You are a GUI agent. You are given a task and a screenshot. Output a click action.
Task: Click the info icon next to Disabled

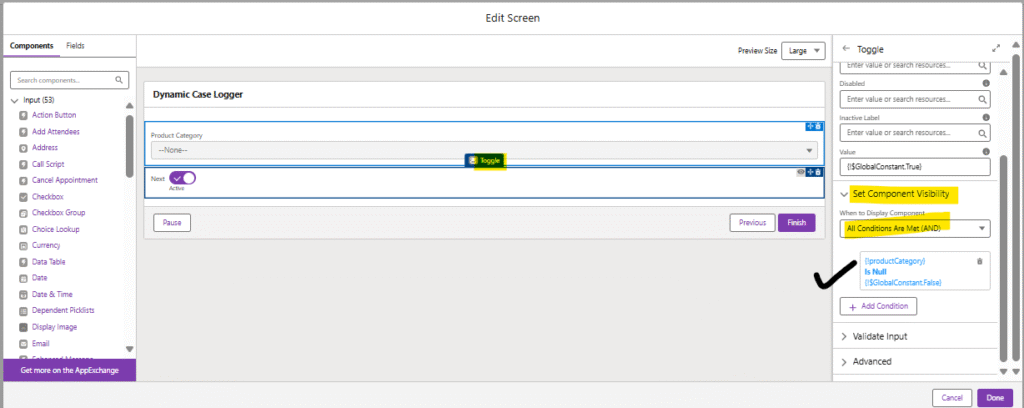point(985,84)
